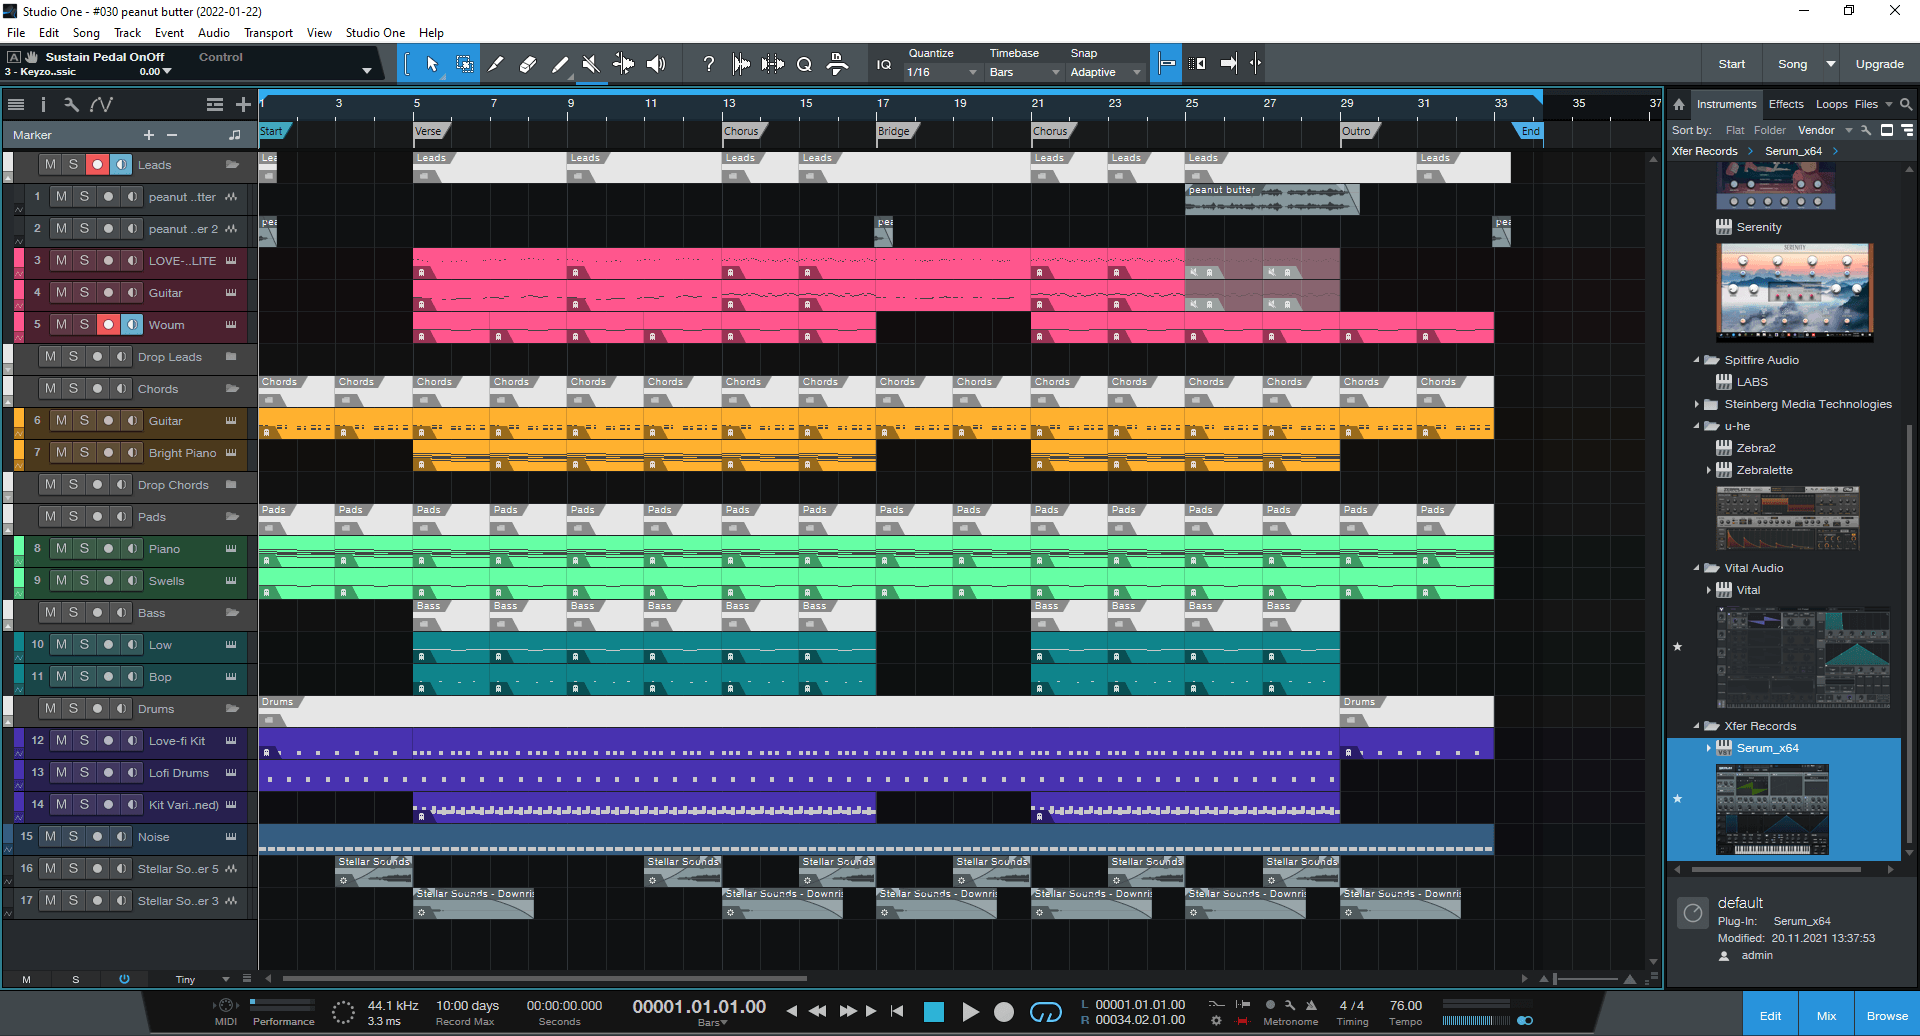
Task: Toggle monitor on the Swells track
Action: (x=131, y=581)
